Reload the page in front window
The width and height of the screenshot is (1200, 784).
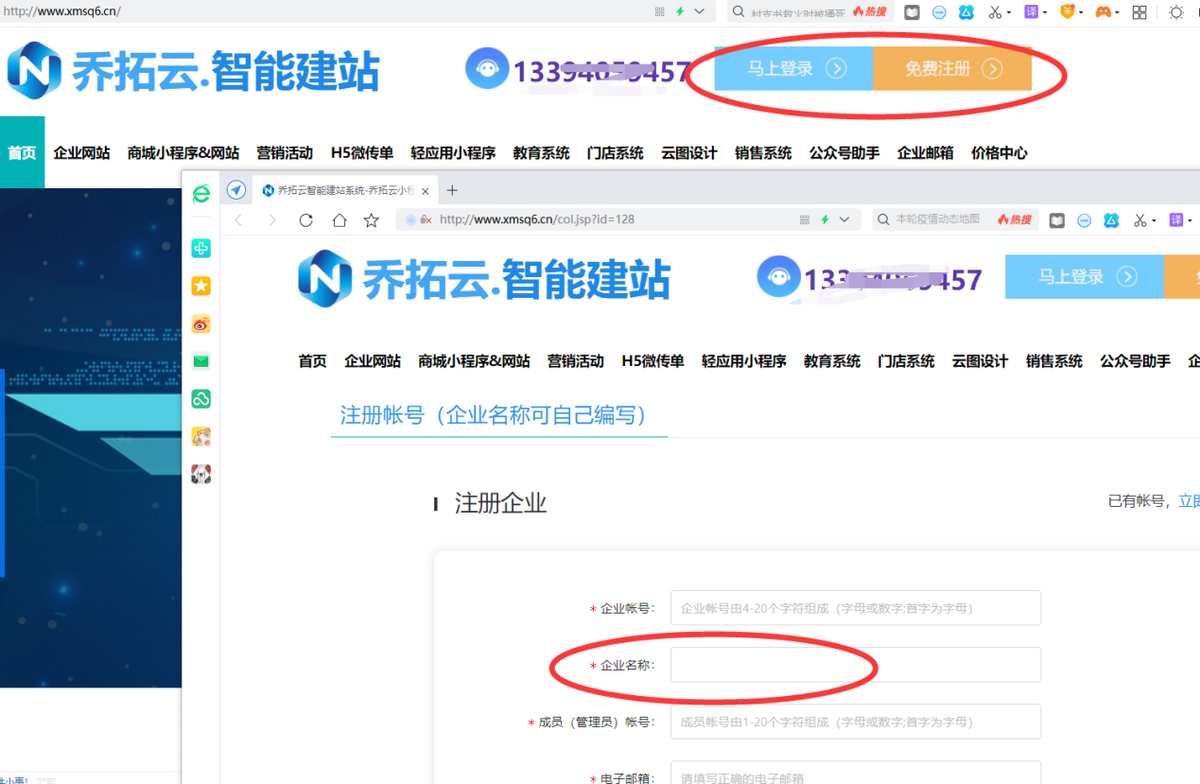click(306, 220)
